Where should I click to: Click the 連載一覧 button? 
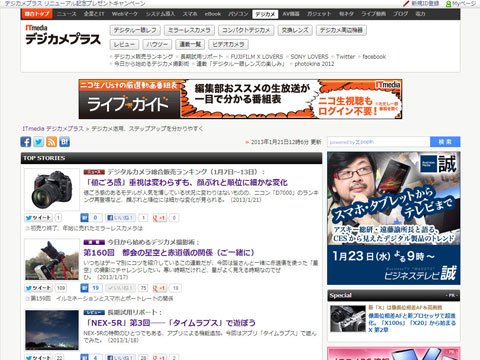pyautogui.click(x=190, y=44)
